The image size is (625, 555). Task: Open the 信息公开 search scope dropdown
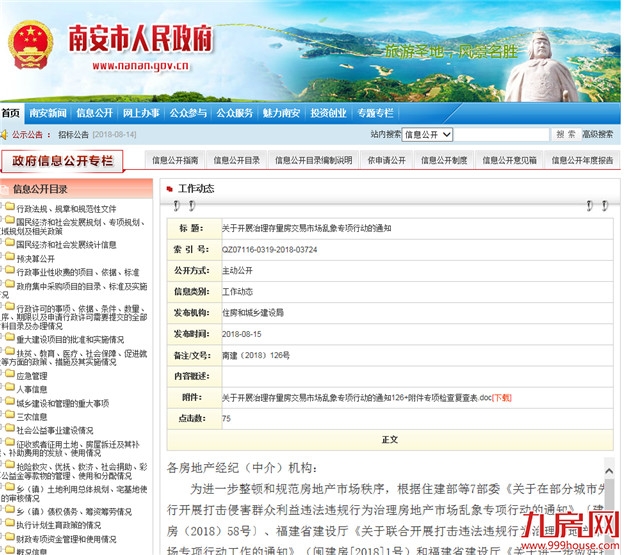(x=427, y=135)
